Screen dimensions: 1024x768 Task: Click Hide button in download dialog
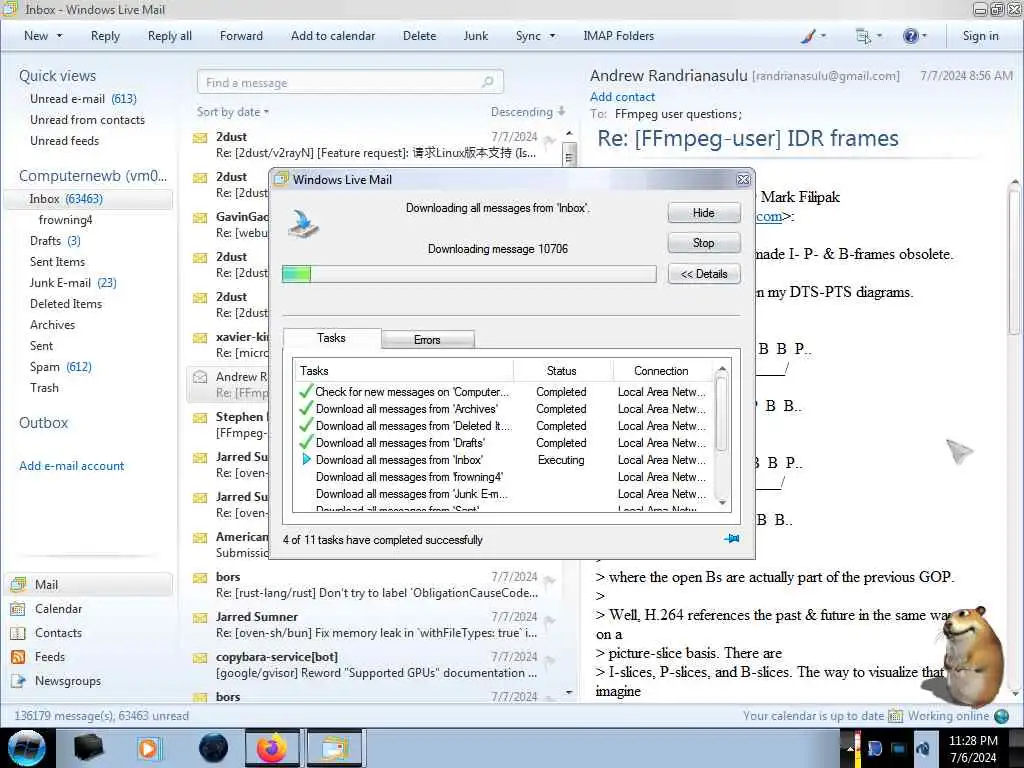[703, 213]
